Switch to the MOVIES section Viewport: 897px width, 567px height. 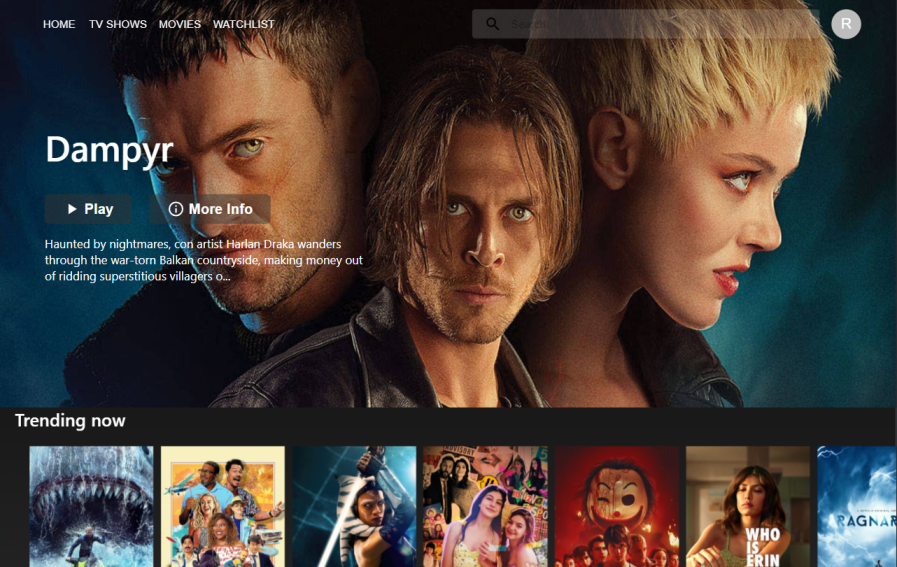tap(180, 24)
